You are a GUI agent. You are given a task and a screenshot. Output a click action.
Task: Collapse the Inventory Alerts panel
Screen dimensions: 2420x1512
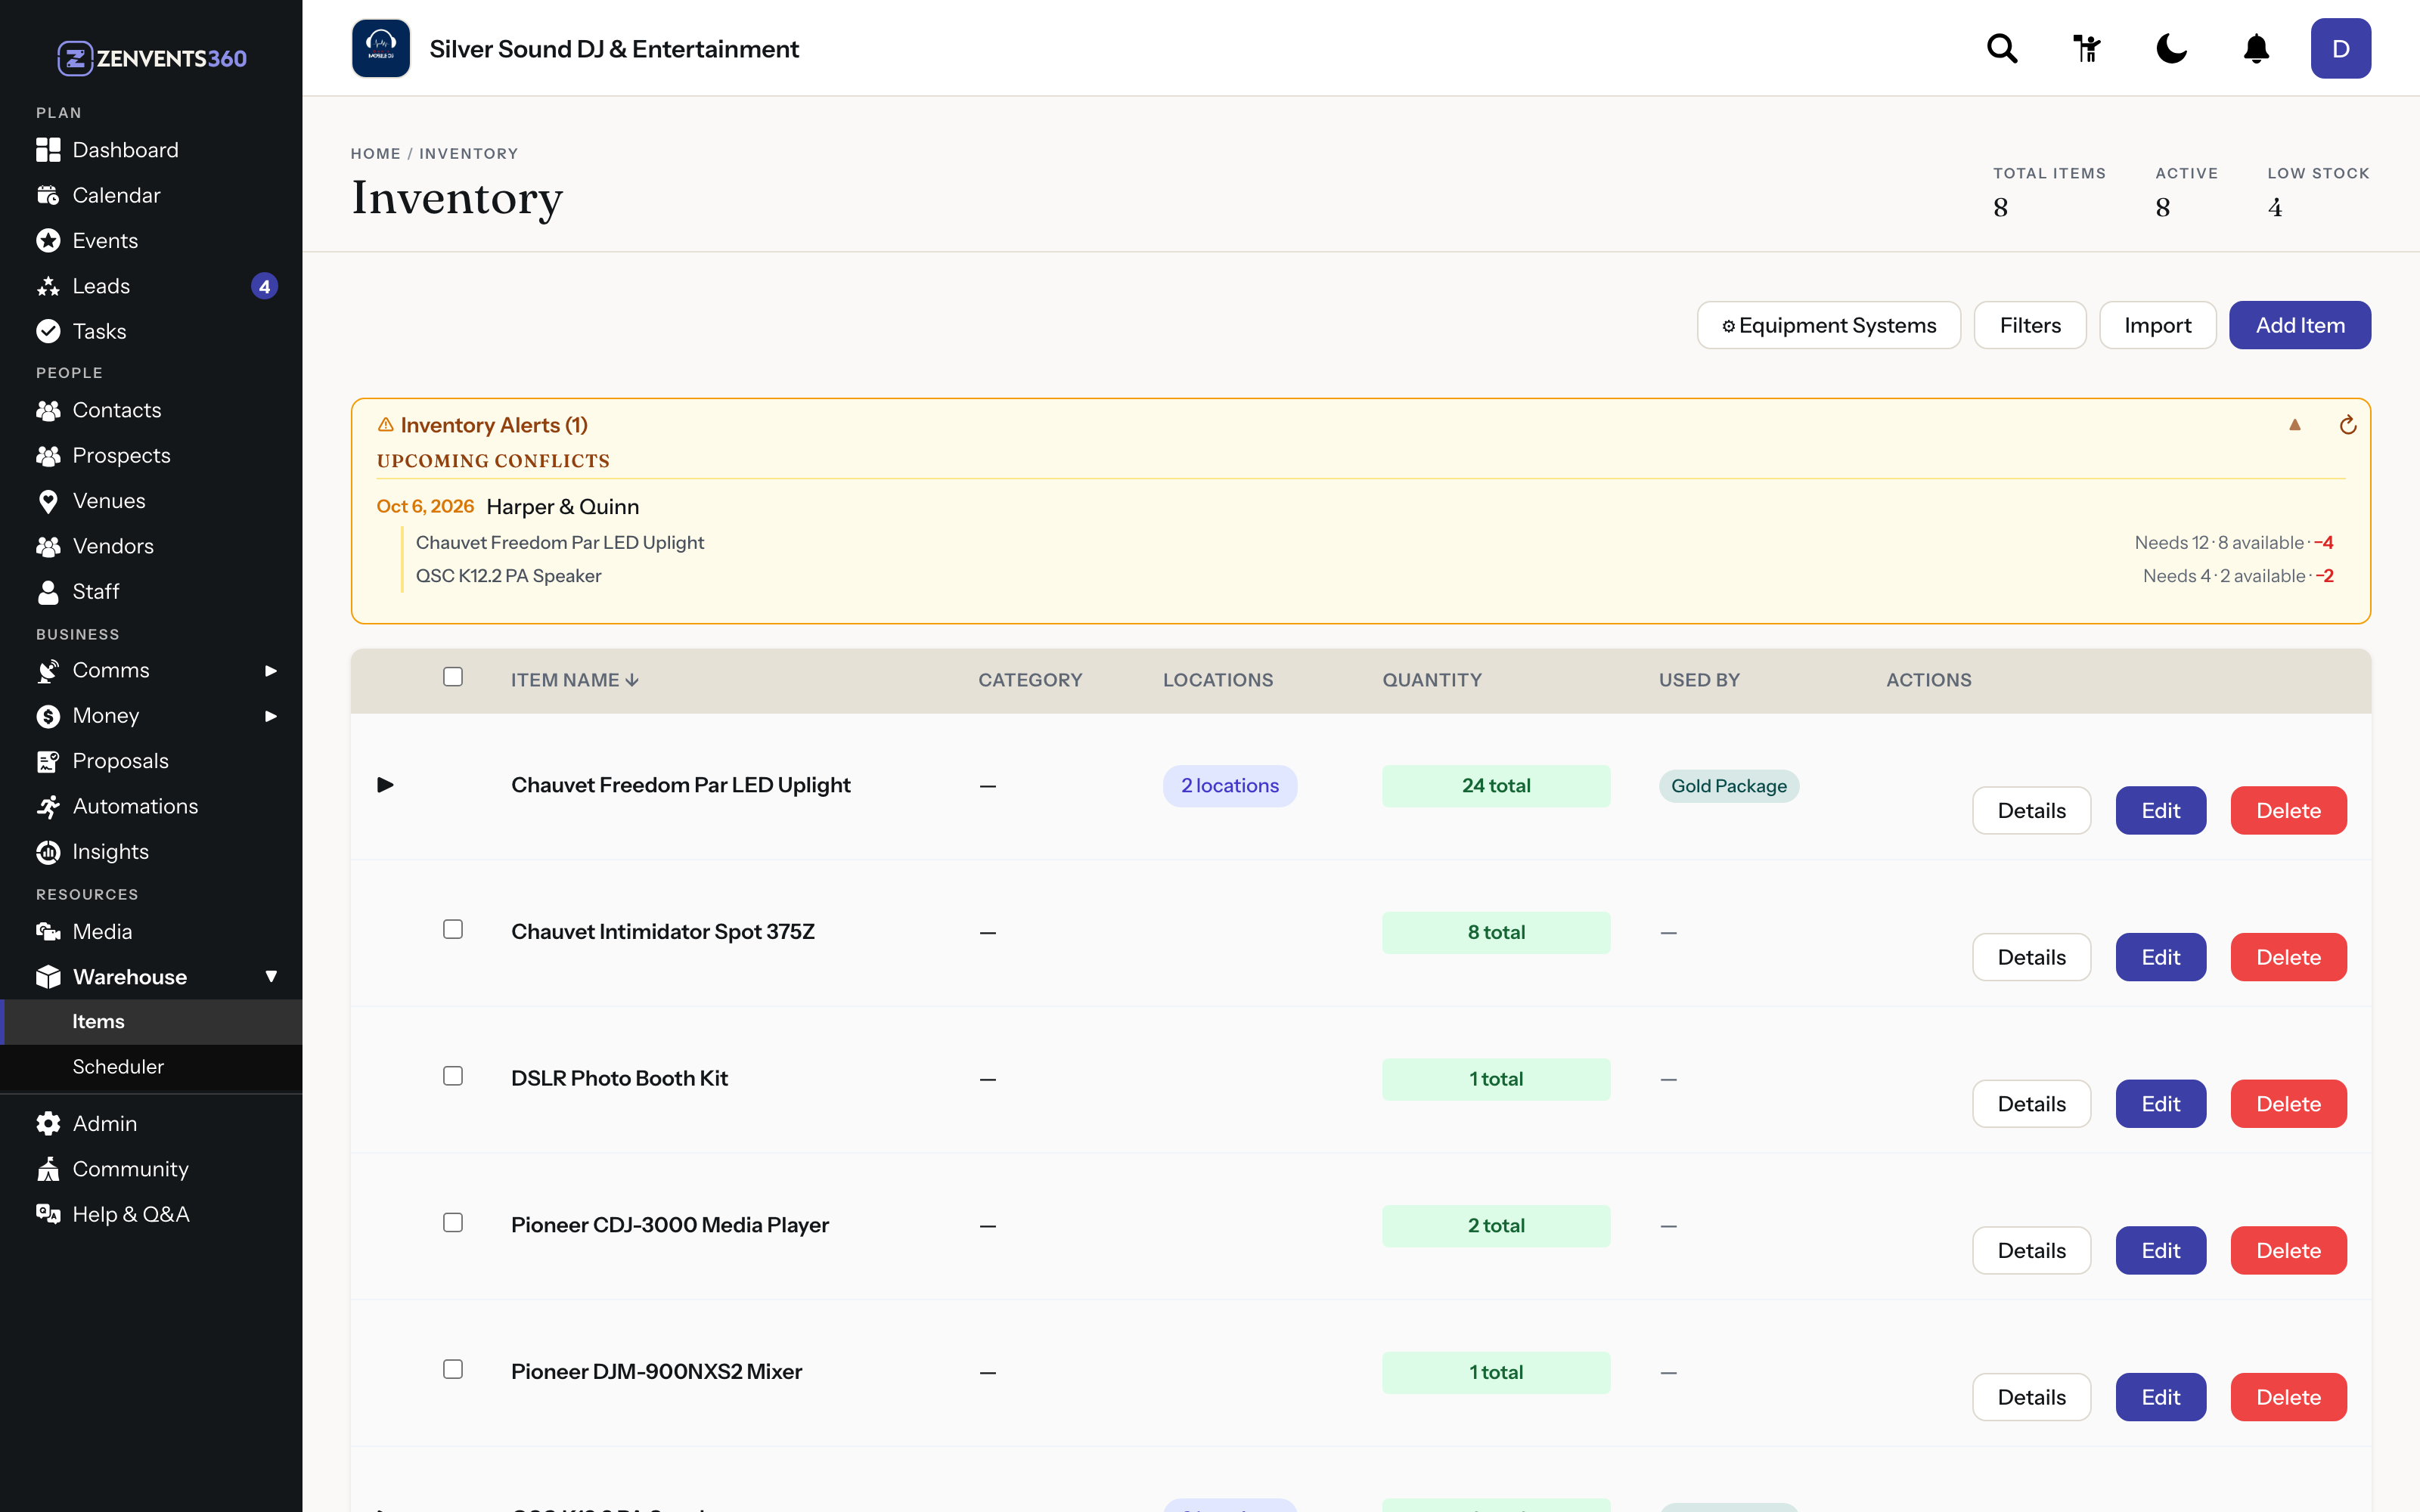pos(2295,425)
